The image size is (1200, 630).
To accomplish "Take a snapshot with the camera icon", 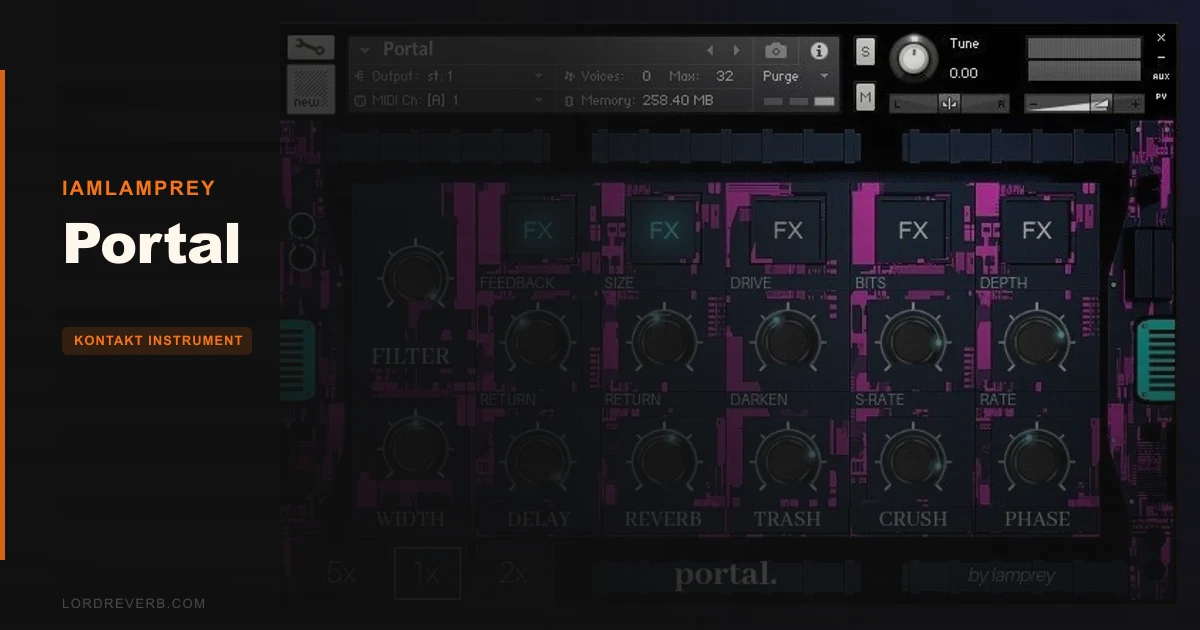I will [775, 50].
